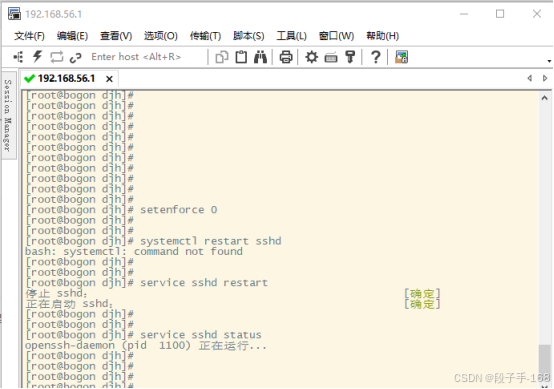Open the 编辑(E) menu

pos(72,36)
